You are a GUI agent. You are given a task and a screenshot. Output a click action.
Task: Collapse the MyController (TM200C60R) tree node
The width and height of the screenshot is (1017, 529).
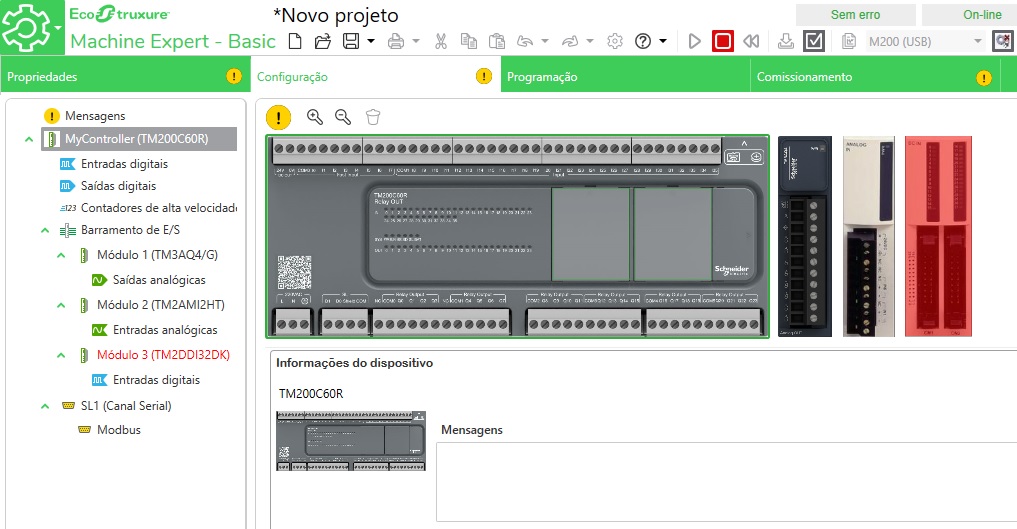click(28, 139)
